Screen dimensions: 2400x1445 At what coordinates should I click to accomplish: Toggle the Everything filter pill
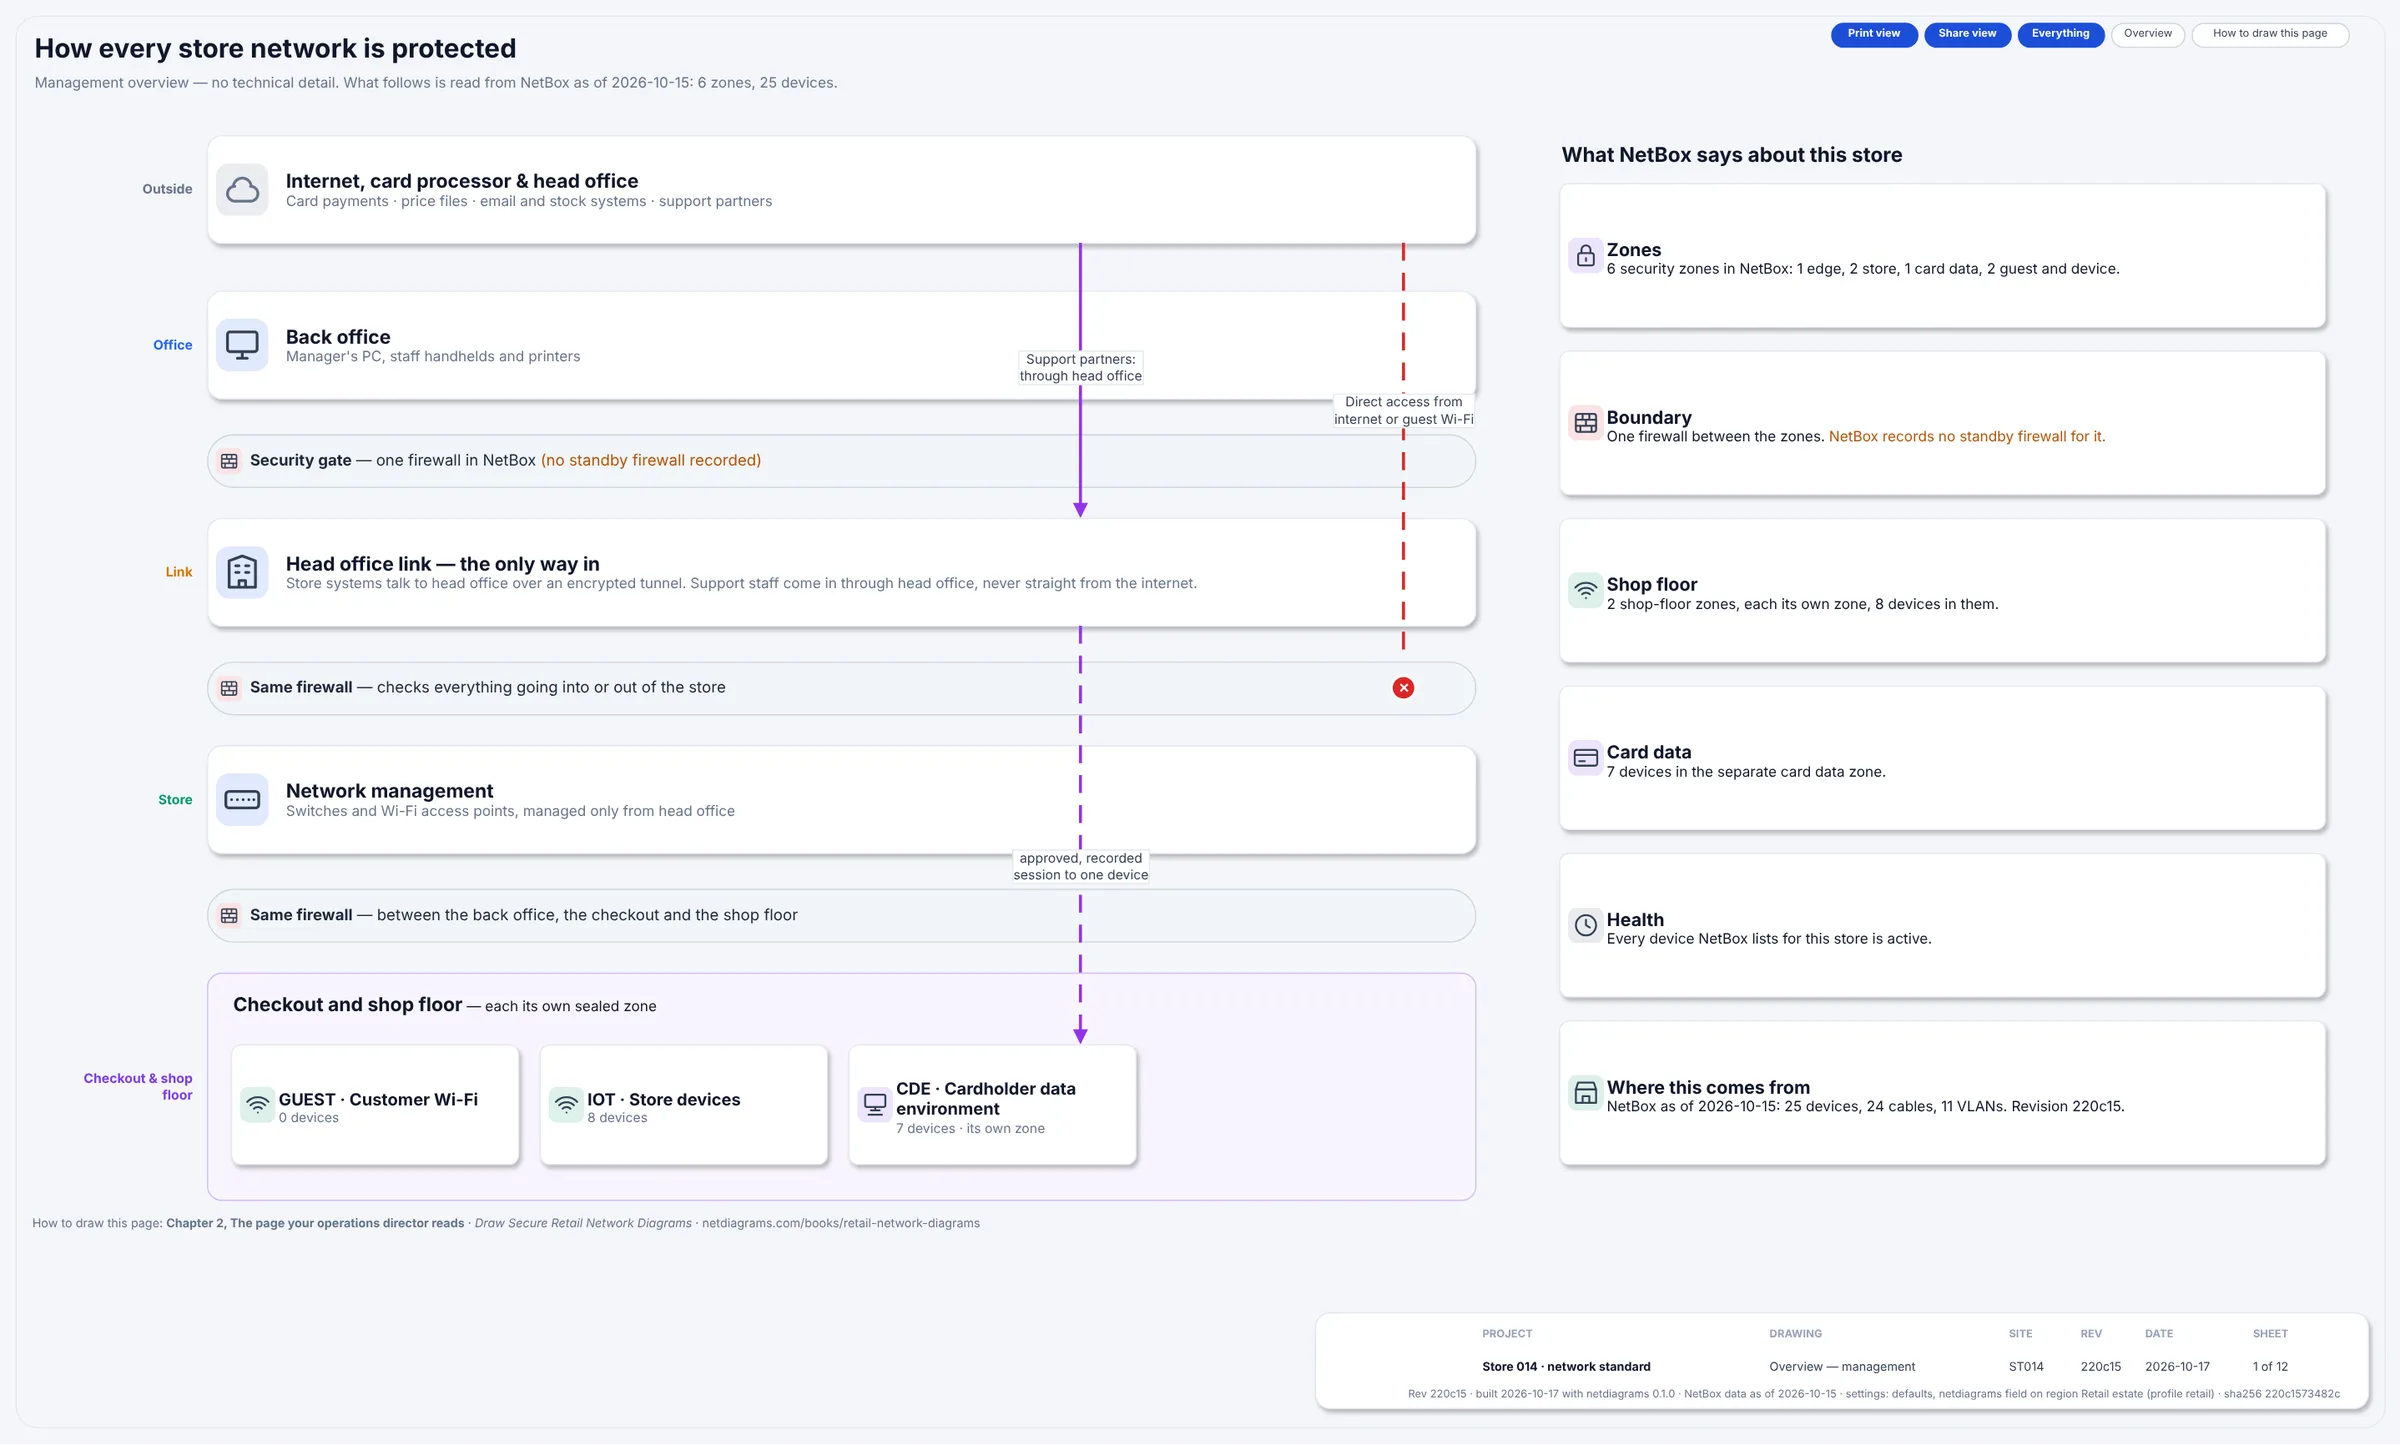(x=2060, y=34)
